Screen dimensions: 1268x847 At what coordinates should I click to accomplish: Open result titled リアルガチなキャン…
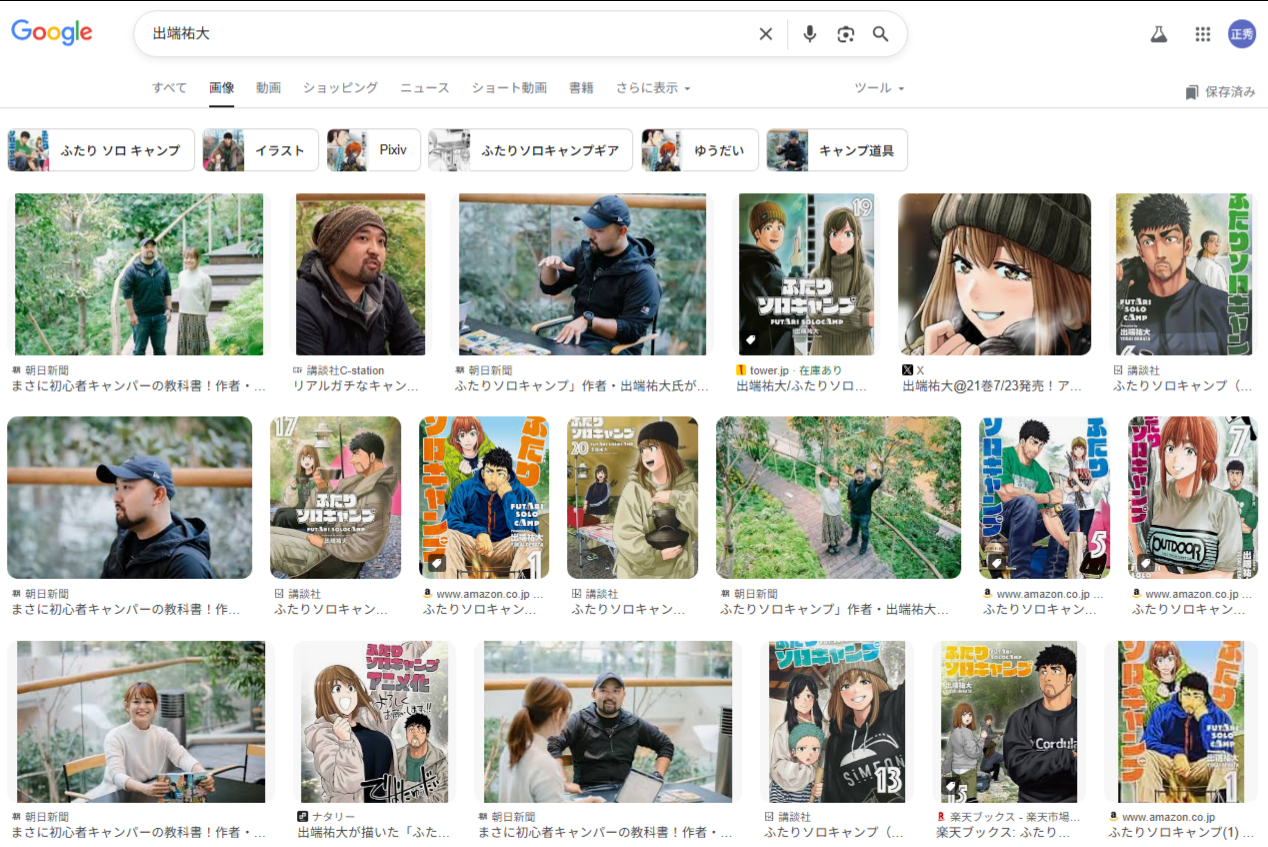(357, 385)
